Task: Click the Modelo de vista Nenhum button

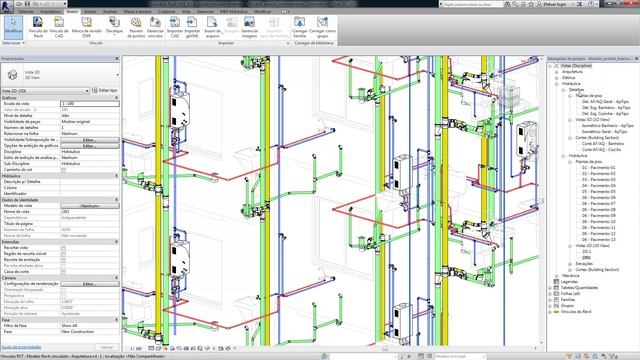Action: (90, 206)
